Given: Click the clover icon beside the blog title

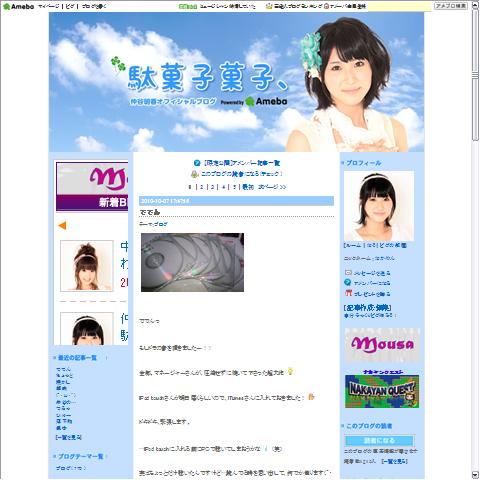Looking at the screenshot, I should [x=118, y=64].
